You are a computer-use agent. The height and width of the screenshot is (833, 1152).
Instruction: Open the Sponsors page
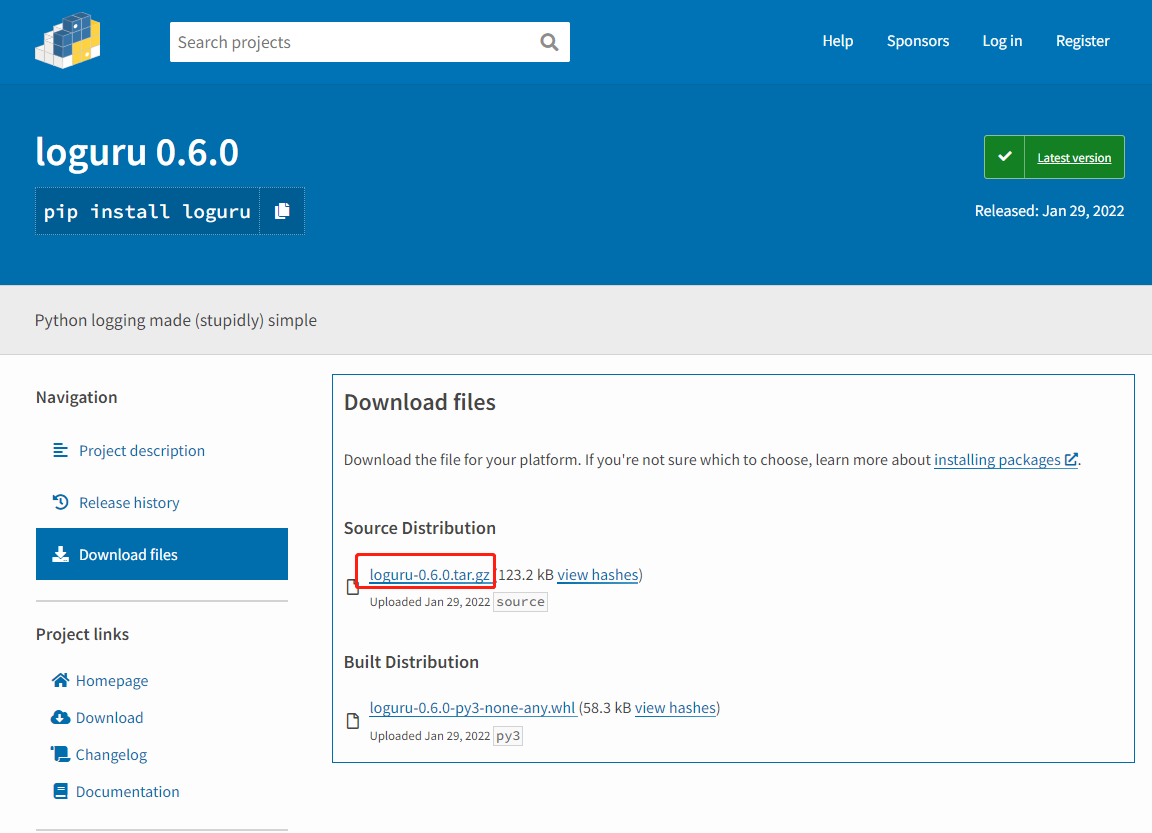(x=918, y=41)
